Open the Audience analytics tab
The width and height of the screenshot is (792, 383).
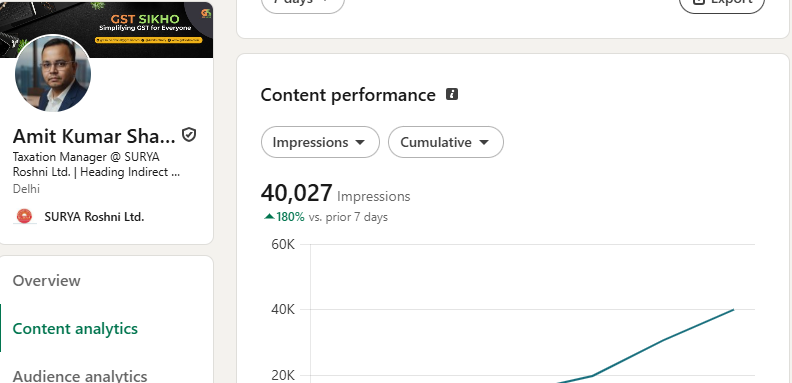tap(80, 375)
